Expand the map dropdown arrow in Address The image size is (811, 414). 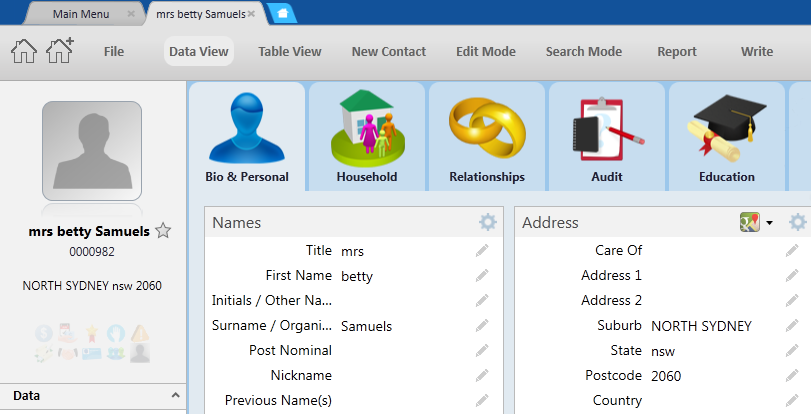pyautogui.click(x=769, y=223)
